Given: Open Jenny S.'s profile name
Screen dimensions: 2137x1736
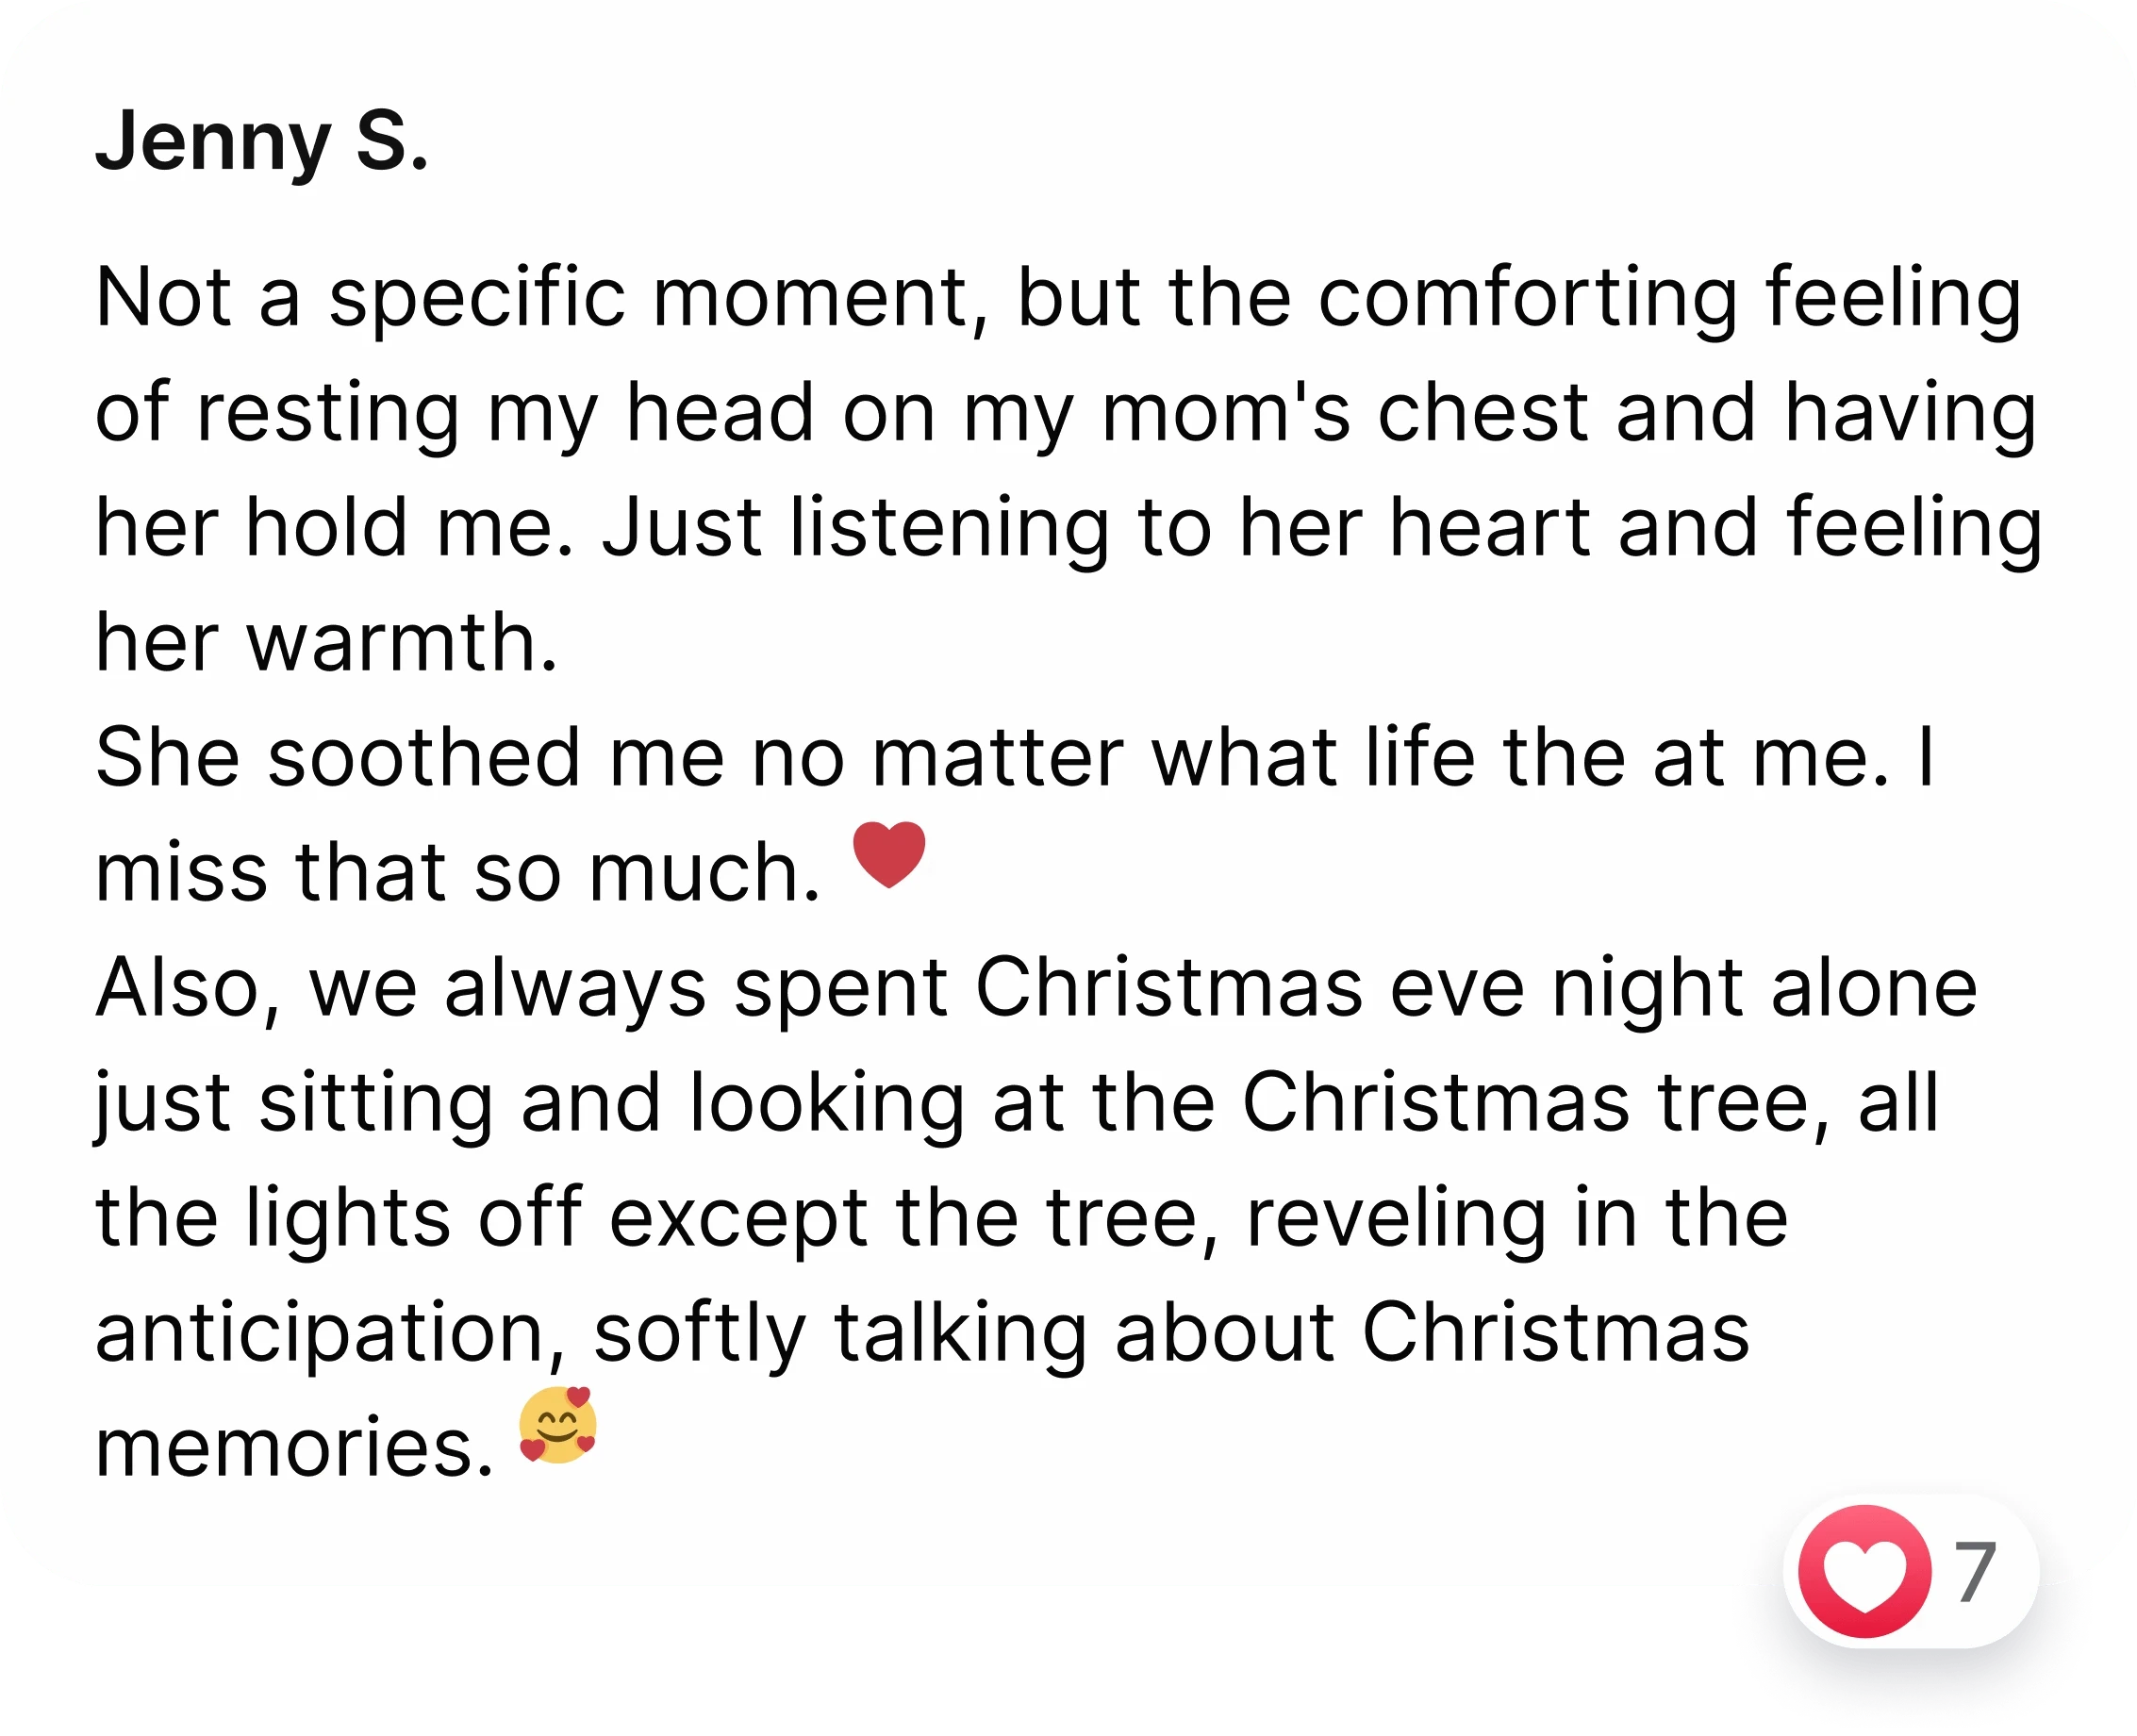Looking at the screenshot, I should [x=262, y=141].
